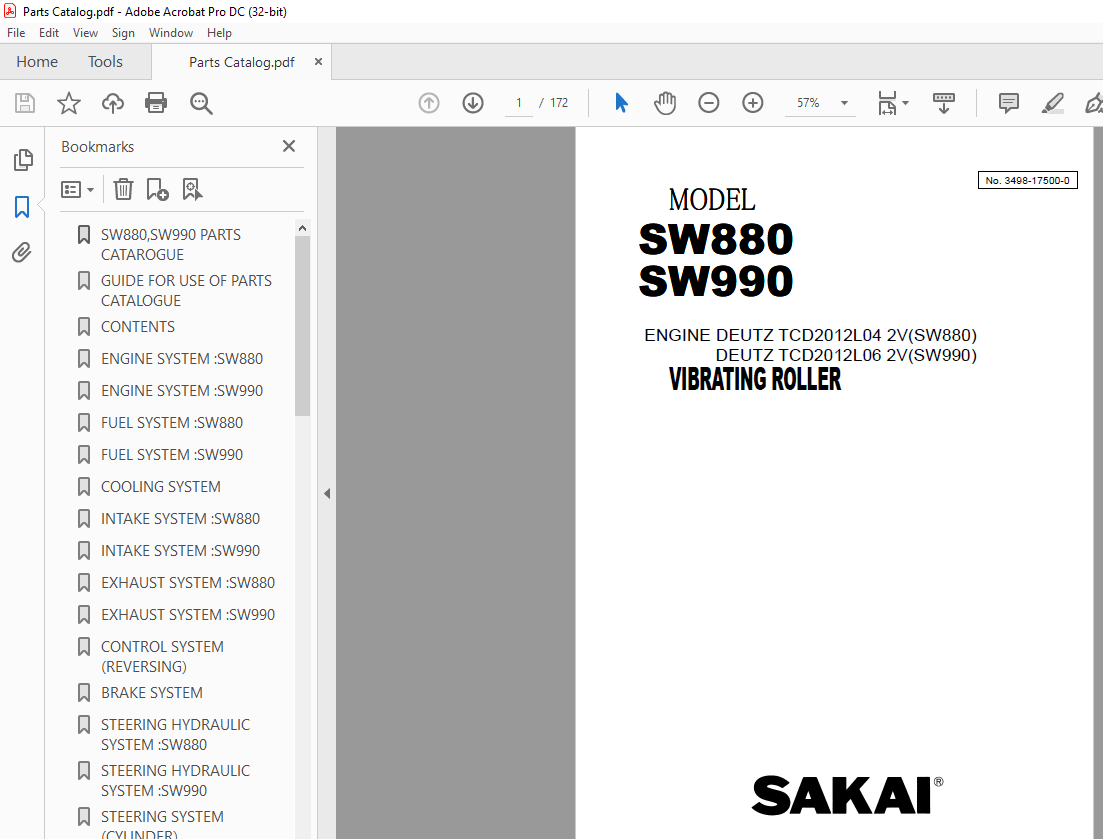Open the Attachments paperclip panel
The width and height of the screenshot is (1103, 839).
point(22,252)
